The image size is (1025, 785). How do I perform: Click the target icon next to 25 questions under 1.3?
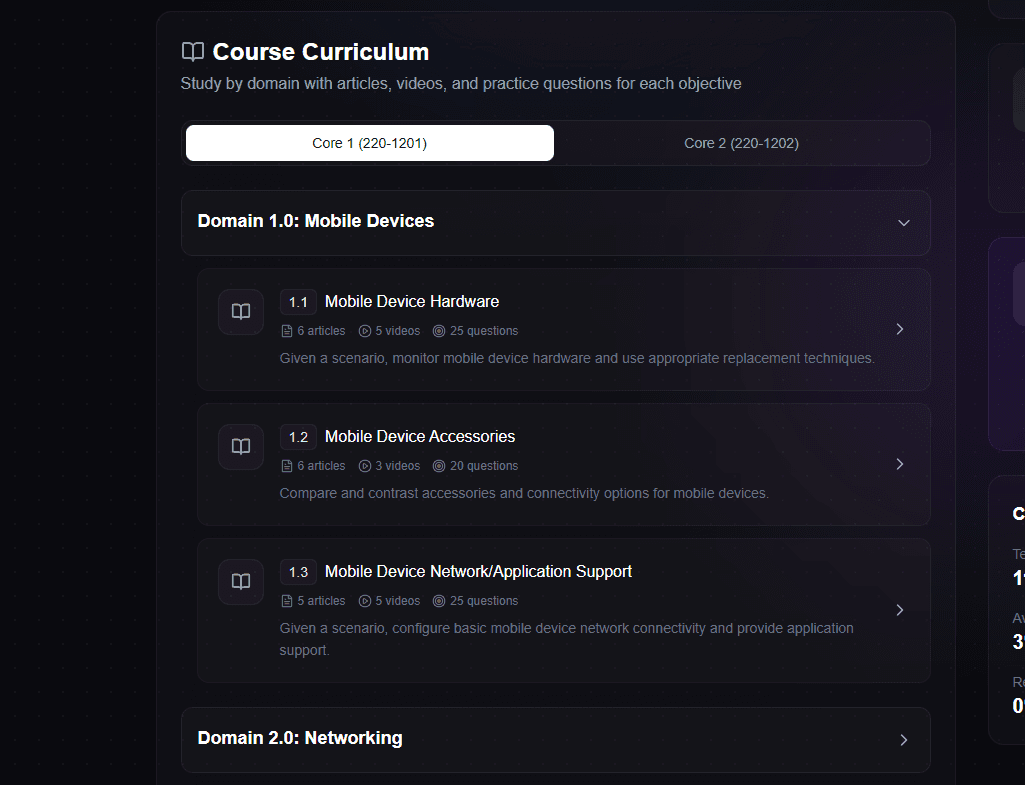tap(439, 600)
